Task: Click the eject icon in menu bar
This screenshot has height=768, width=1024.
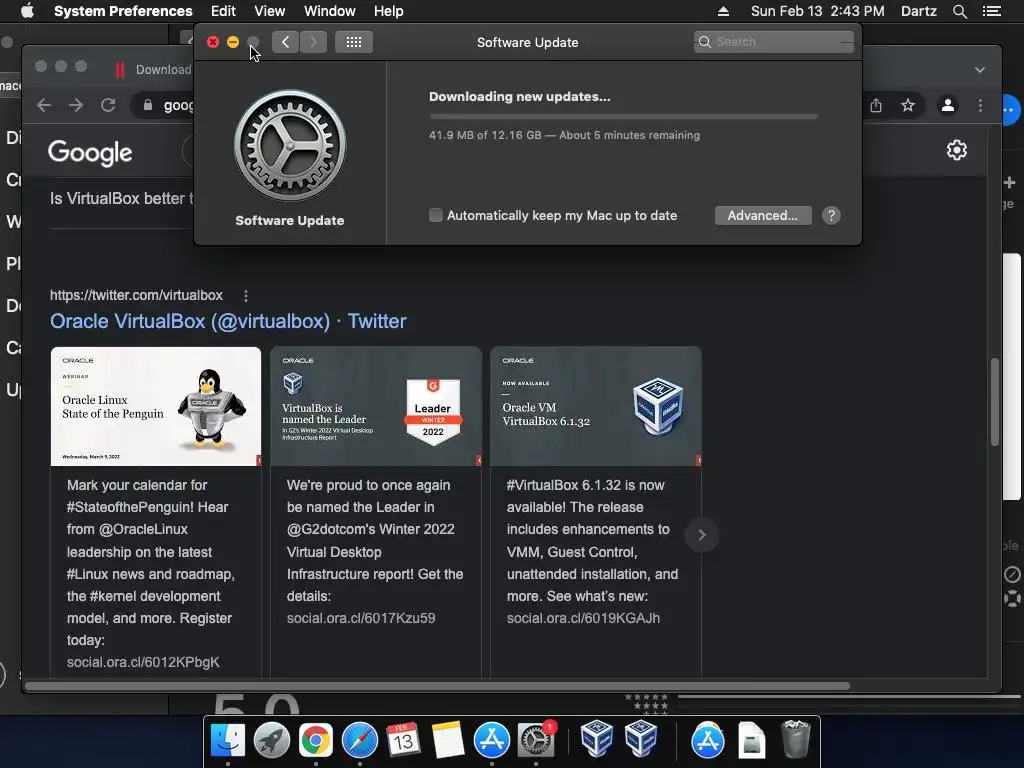Action: (723, 11)
